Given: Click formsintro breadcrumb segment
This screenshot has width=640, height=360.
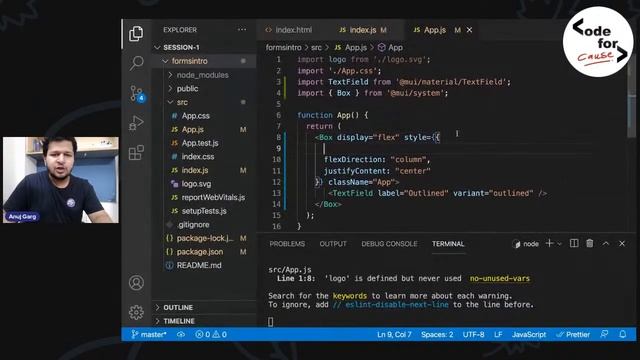Looking at the screenshot, I should [x=283, y=47].
